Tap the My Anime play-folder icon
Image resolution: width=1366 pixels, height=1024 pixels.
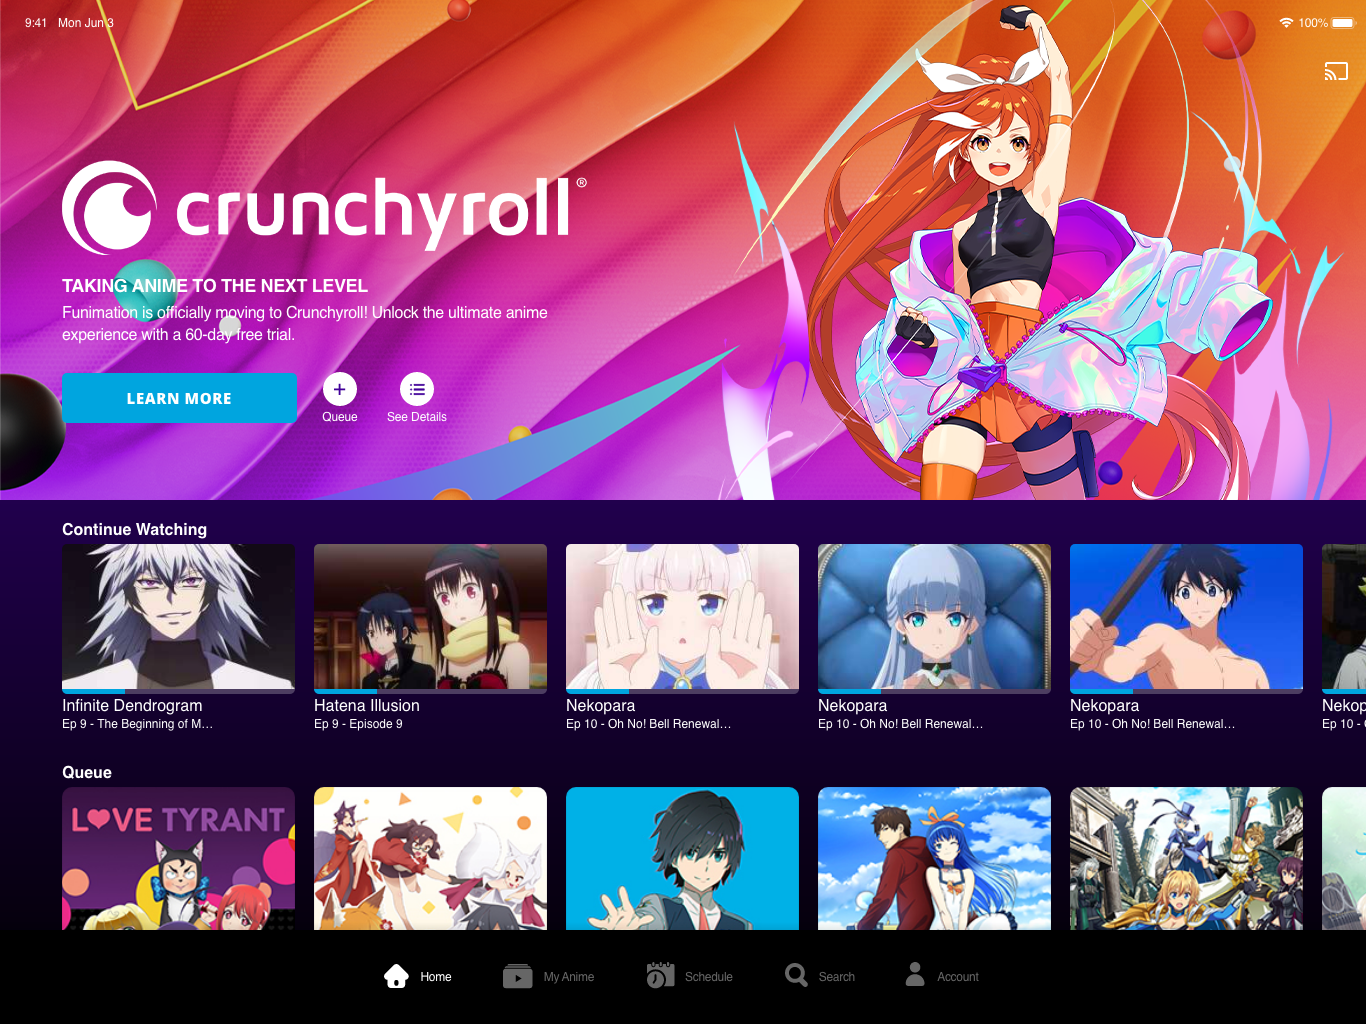(x=517, y=976)
